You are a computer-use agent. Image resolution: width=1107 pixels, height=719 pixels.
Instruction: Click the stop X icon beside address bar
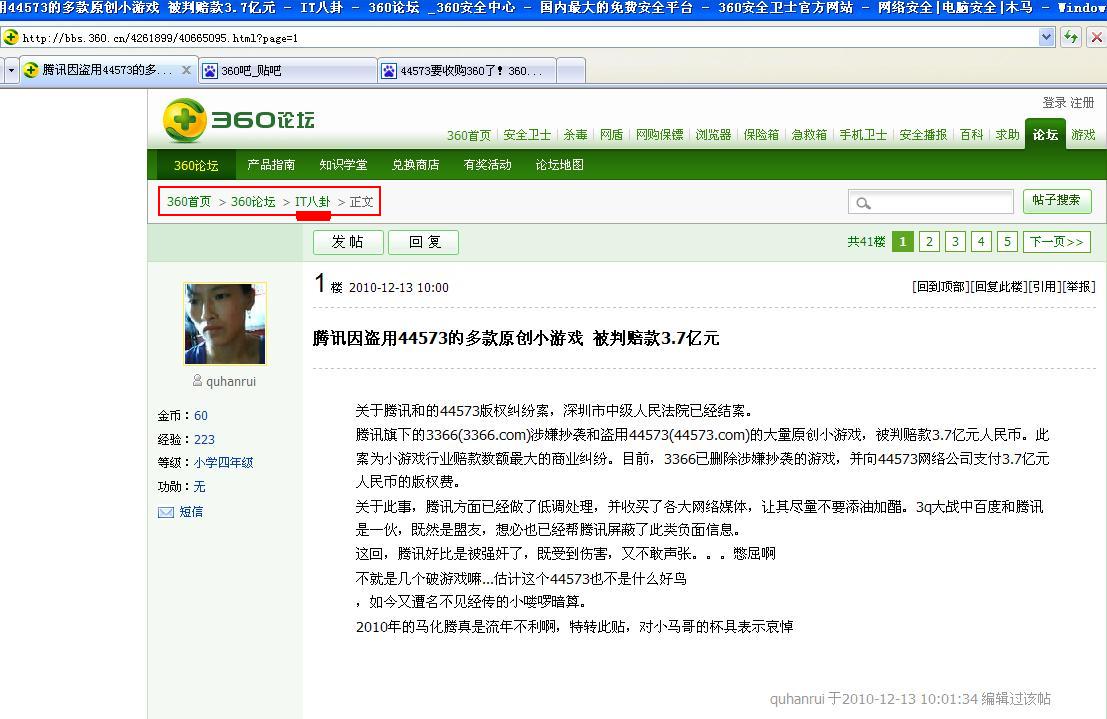1096,37
